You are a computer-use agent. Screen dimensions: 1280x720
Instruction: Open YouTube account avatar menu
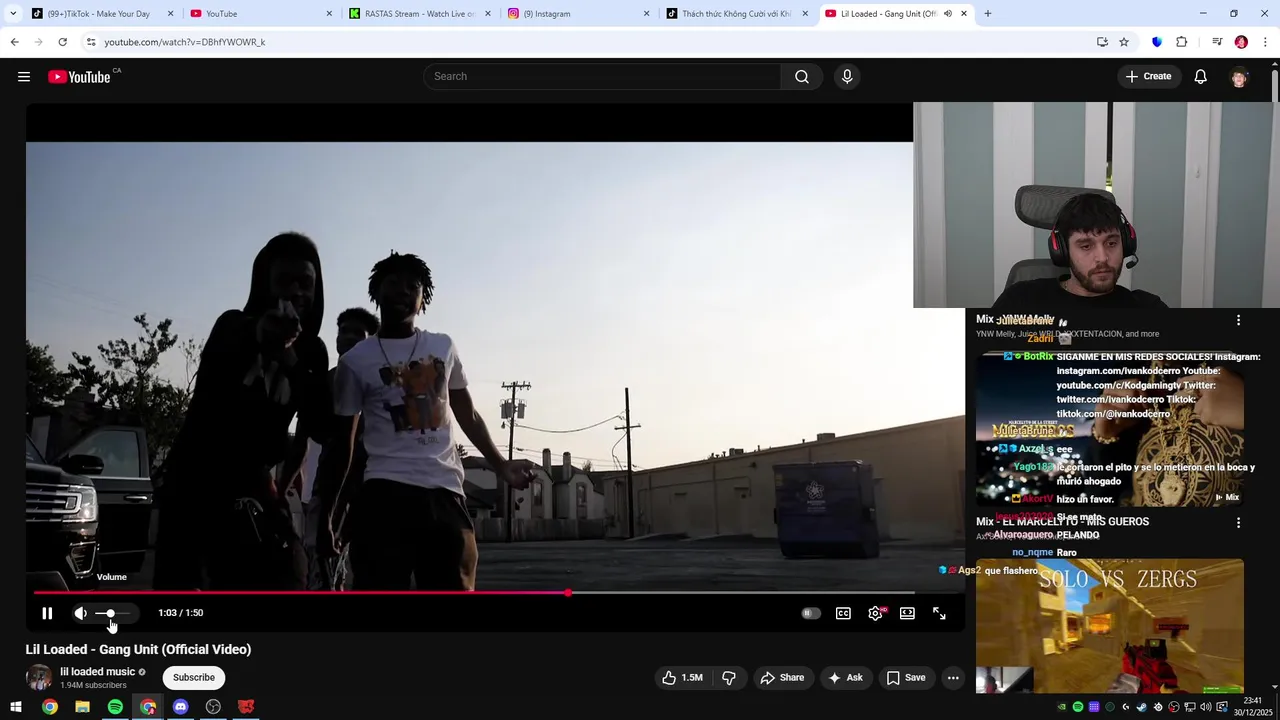pyautogui.click(x=1240, y=77)
